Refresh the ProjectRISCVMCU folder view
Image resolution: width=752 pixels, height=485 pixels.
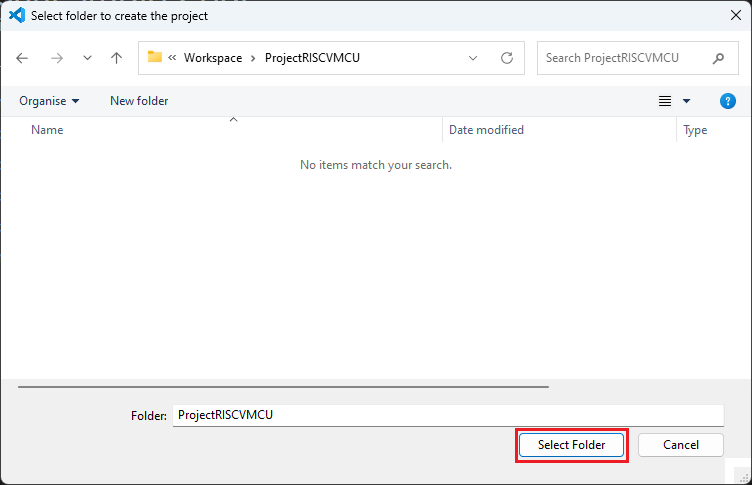[507, 58]
